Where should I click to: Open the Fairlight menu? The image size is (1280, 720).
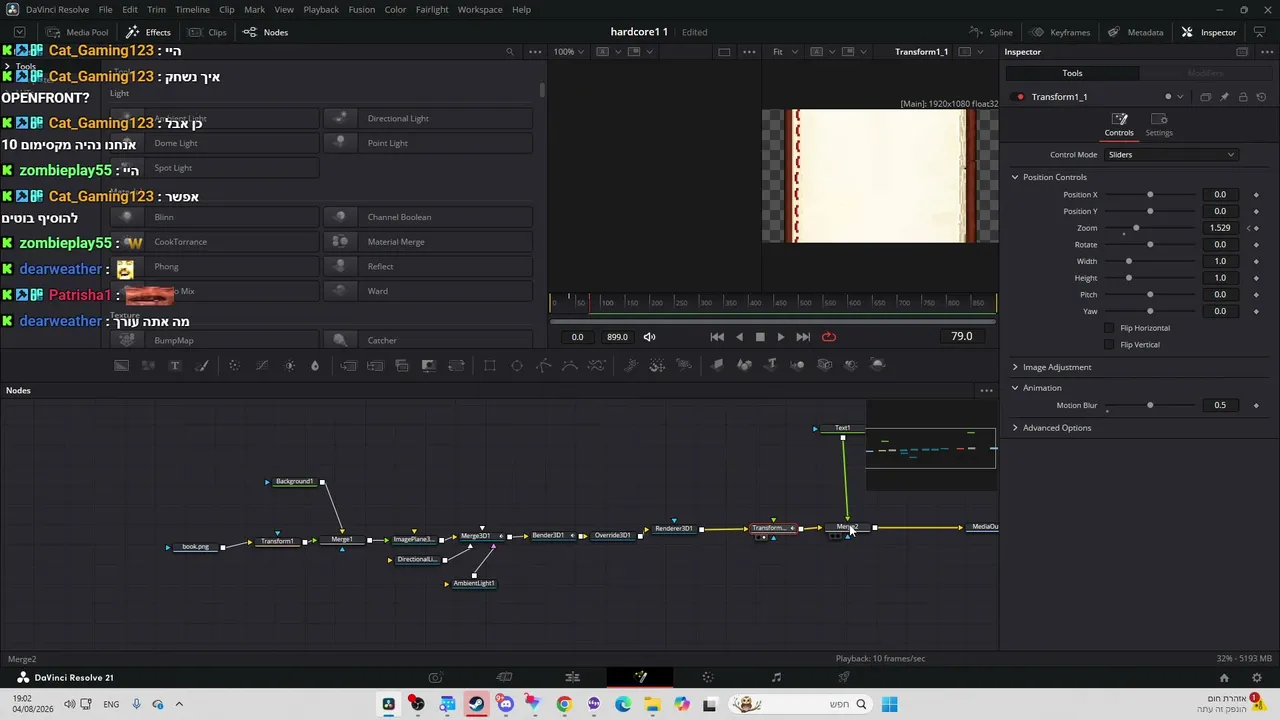click(432, 10)
